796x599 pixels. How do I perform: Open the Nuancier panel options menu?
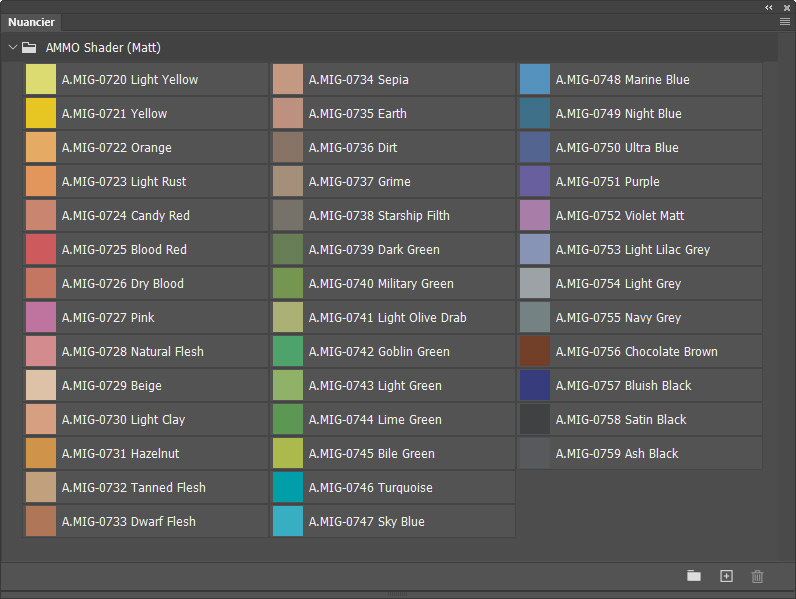pos(785,21)
